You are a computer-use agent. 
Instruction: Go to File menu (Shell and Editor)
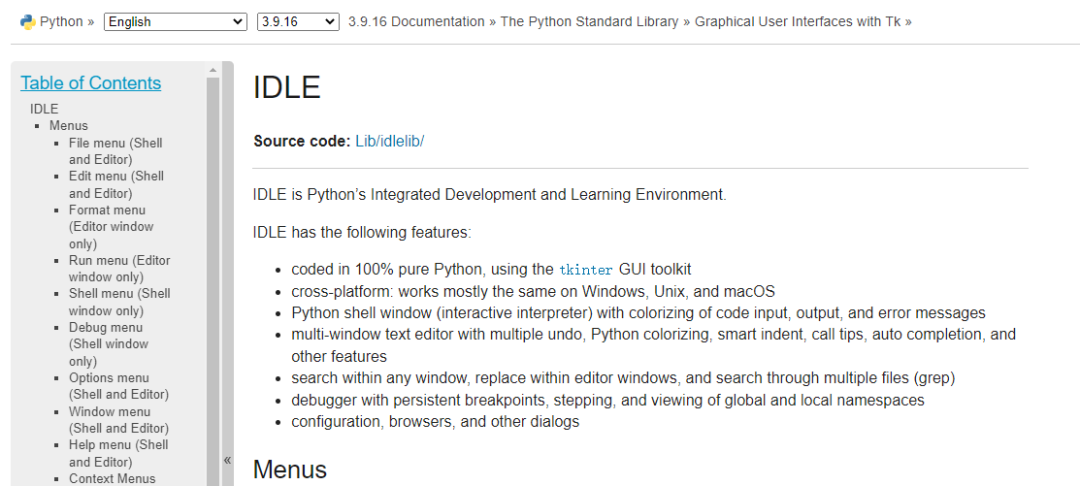click(x=116, y=151)
